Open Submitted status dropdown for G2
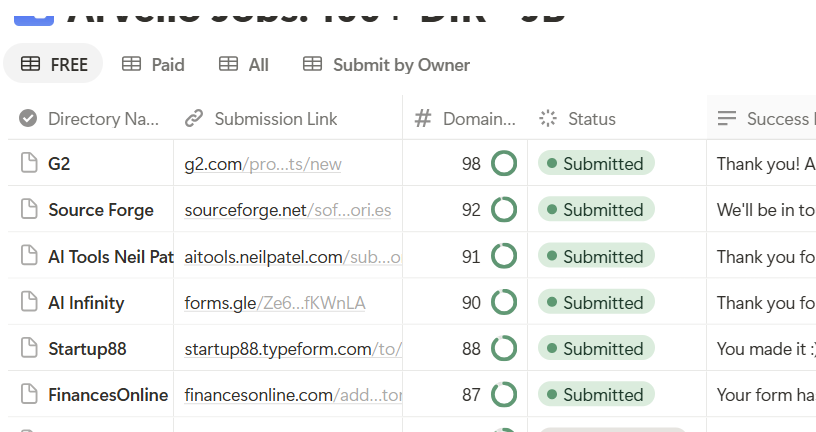Screen dimensions: 816x432 [596, 163]
